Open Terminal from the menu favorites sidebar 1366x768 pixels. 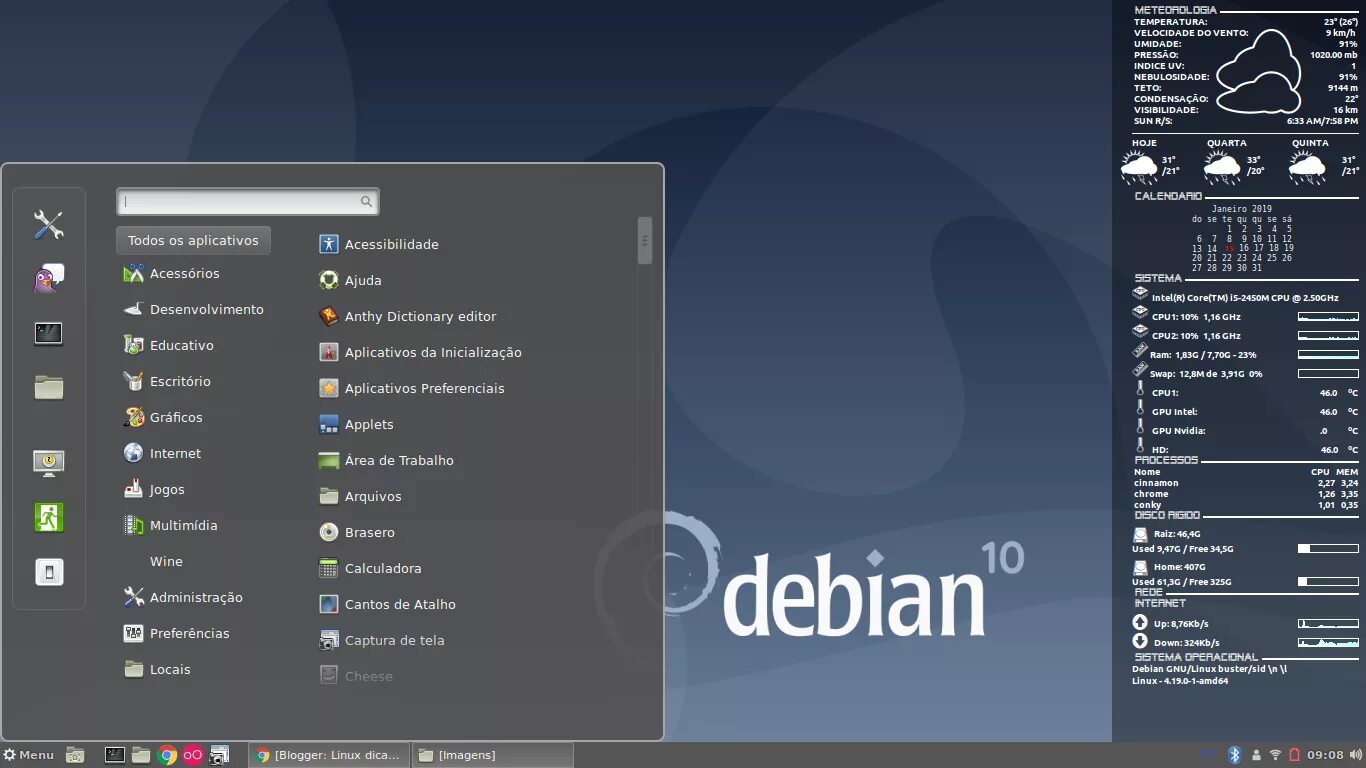coord(48,333)
